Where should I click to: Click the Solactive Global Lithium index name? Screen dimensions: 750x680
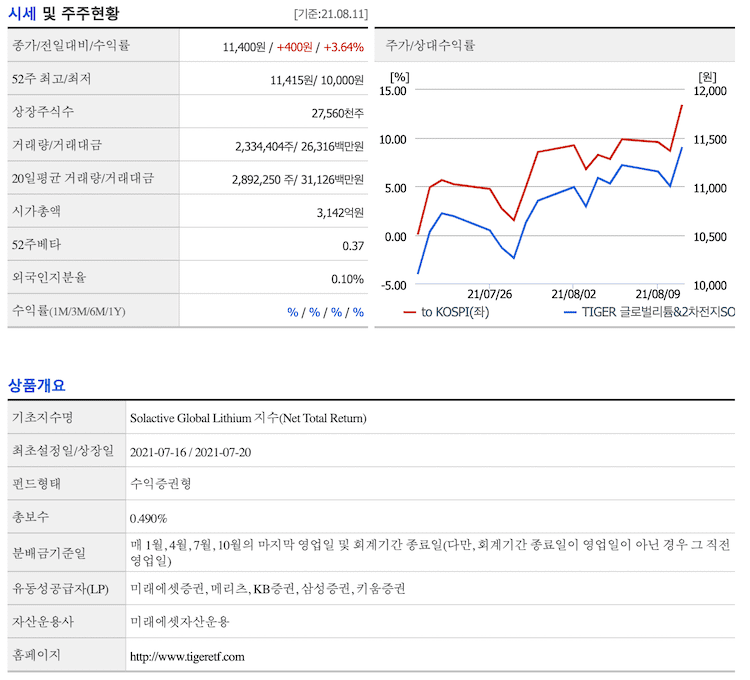click(248, 418)
